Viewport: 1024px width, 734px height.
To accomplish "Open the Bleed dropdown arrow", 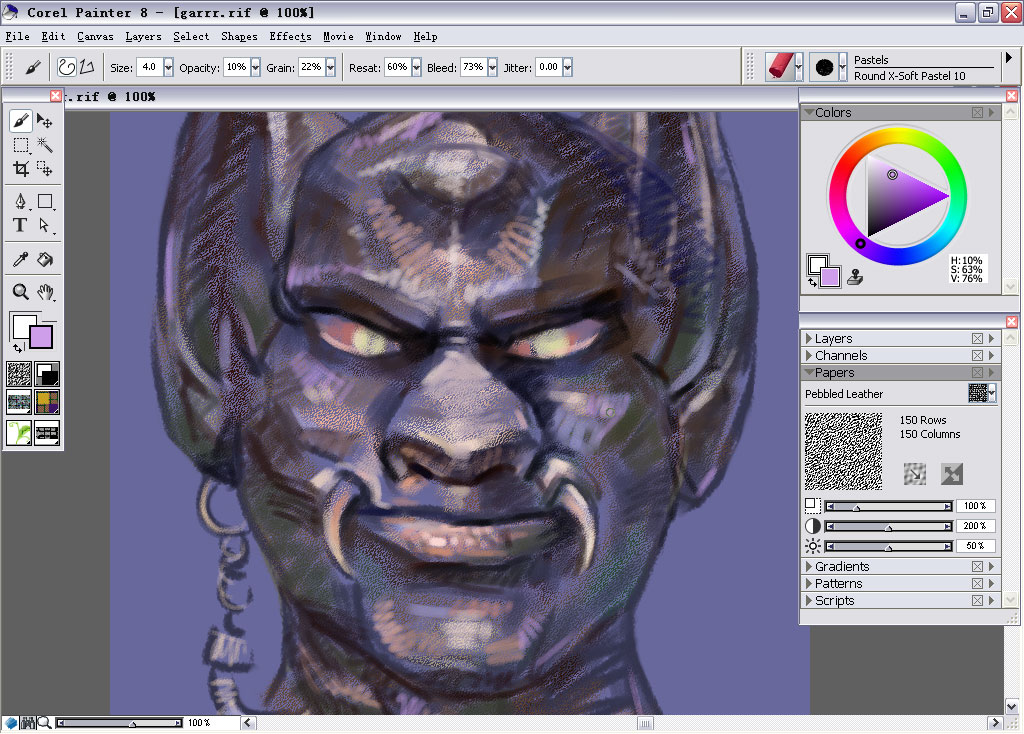I will [x=492, y=67].
